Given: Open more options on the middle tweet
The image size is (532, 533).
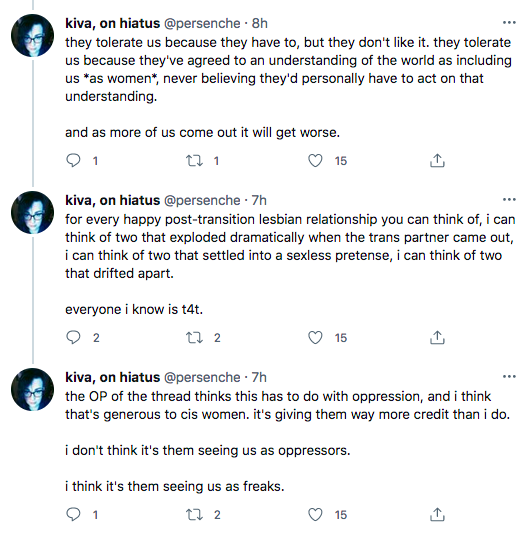Looking at the screenshot, I should click(509, 200).
